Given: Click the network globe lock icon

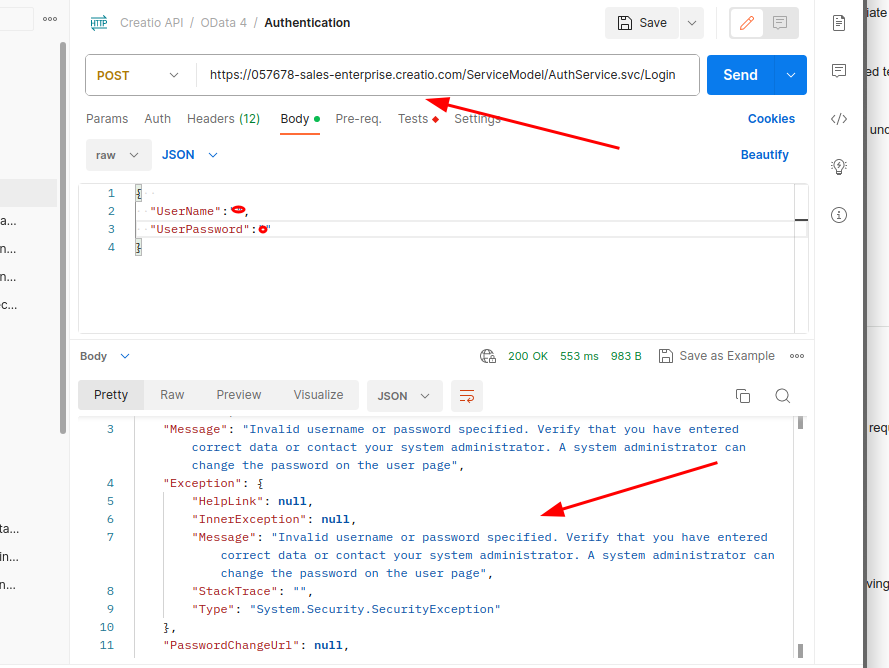Looking at the screenshot, I should click(488, 356).
